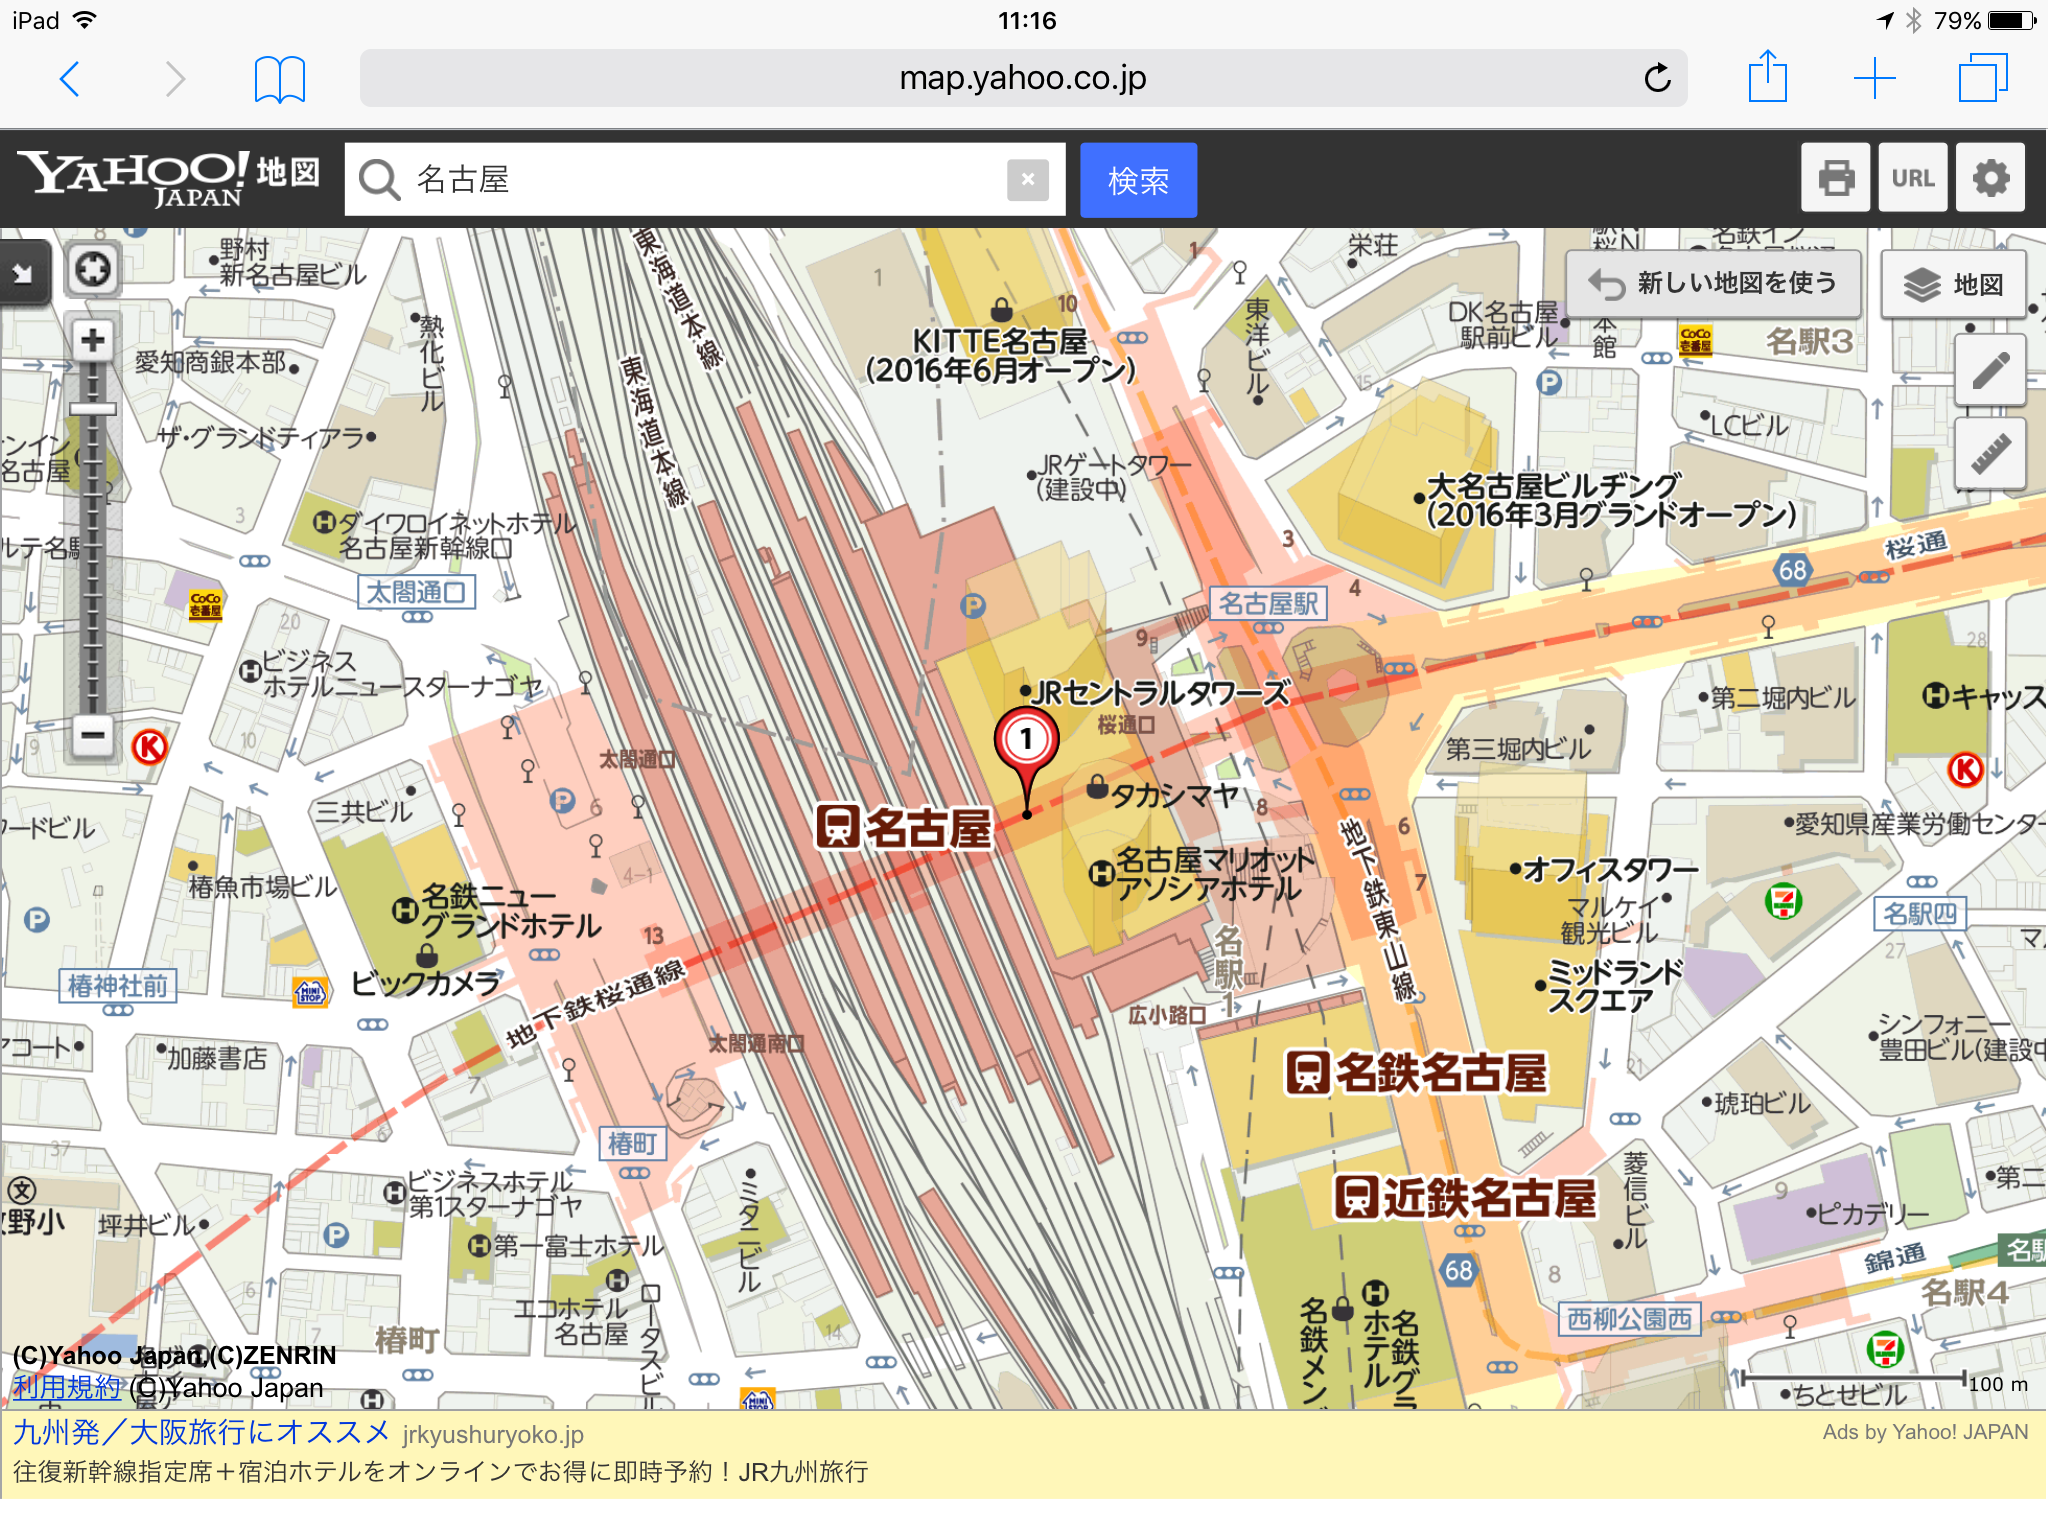
Task: Click KITTE名古屋 building label
Action: 1000,356
